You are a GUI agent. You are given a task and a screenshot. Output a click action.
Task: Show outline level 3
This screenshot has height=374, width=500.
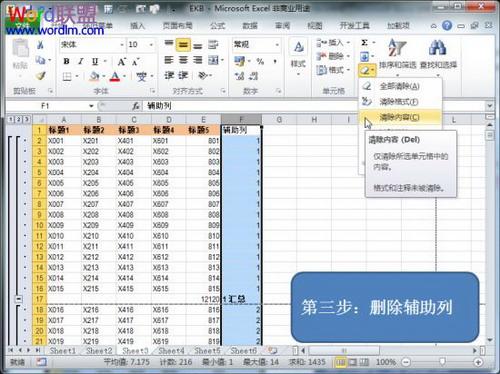pyautogui.click(x=26, y=119)
